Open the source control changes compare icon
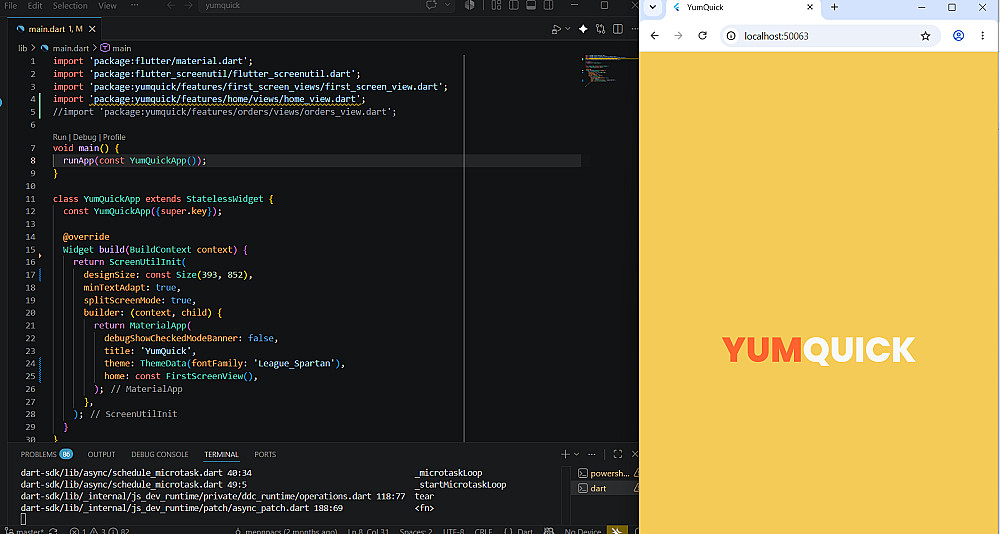Viewport: 1000px width, 534px height. click(x=600, y=29)
